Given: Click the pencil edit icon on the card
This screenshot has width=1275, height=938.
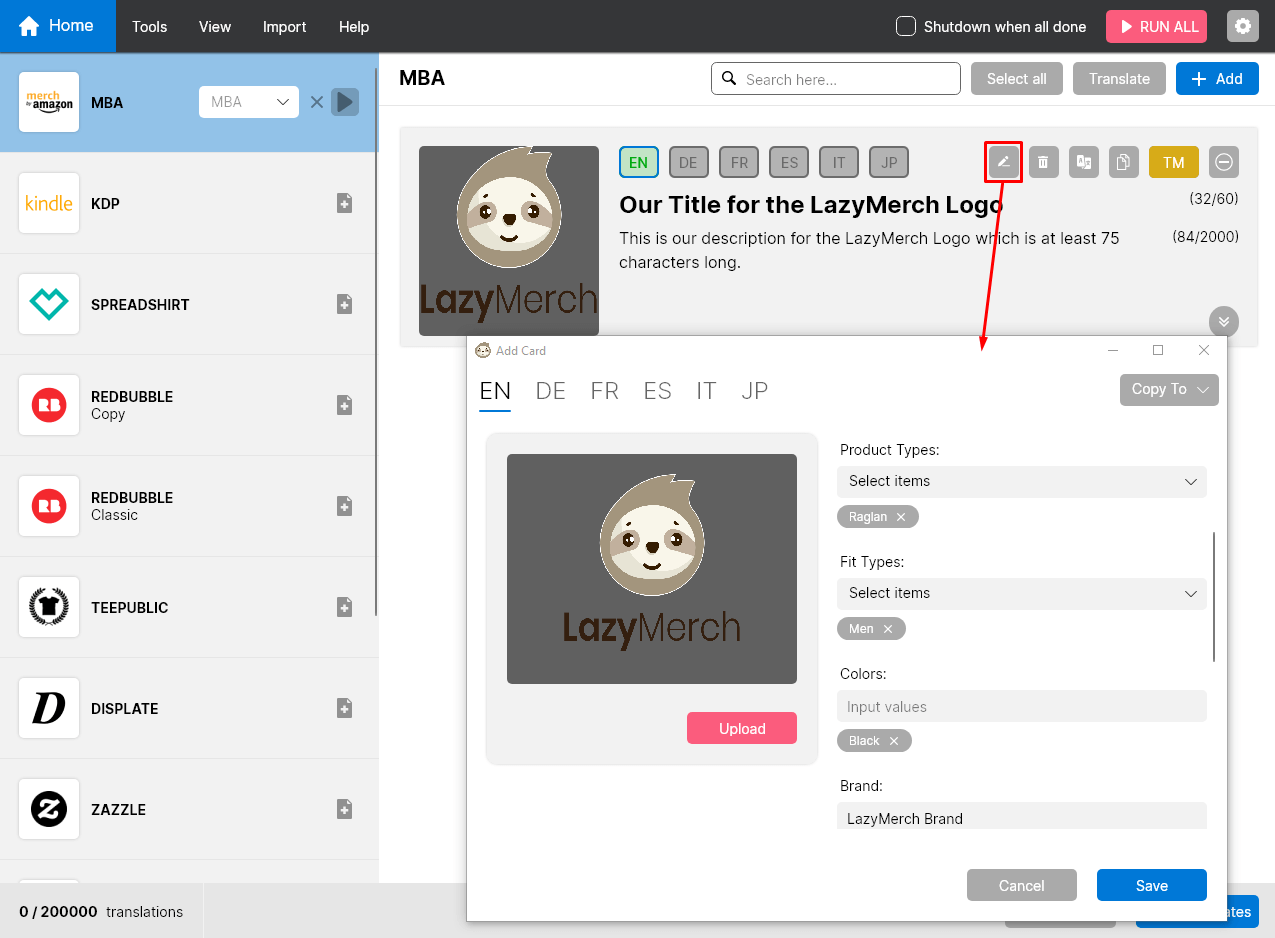Looking at the screenshot, I should (1004, 162).
